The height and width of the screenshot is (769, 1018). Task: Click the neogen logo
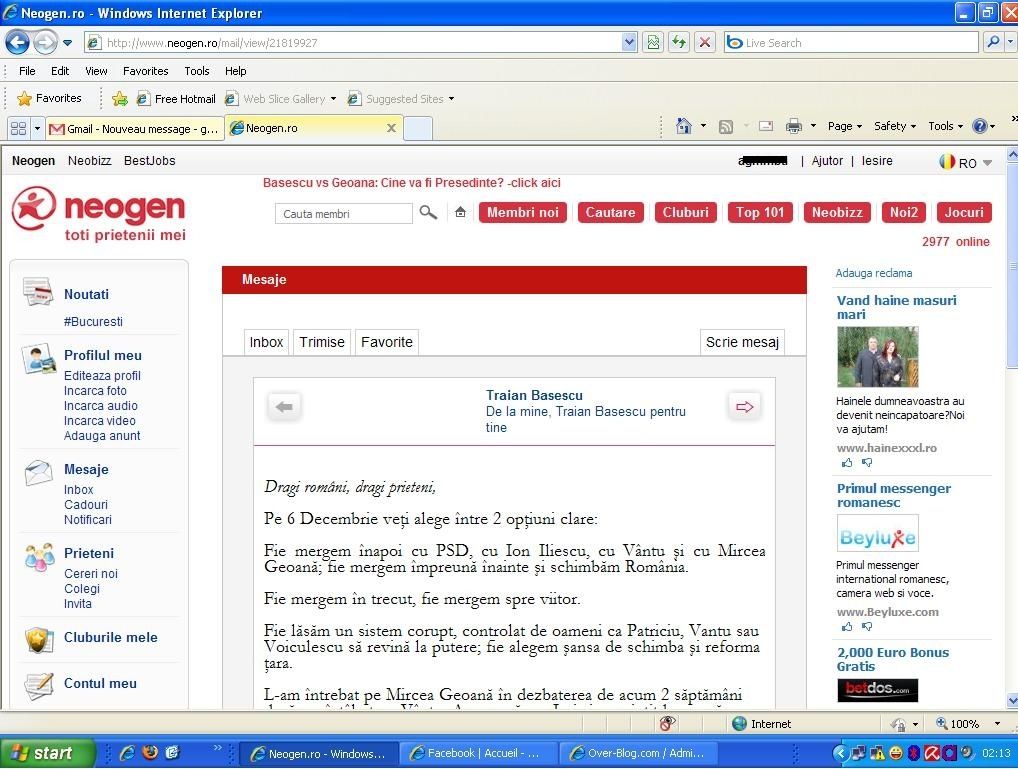coord(99,214)
